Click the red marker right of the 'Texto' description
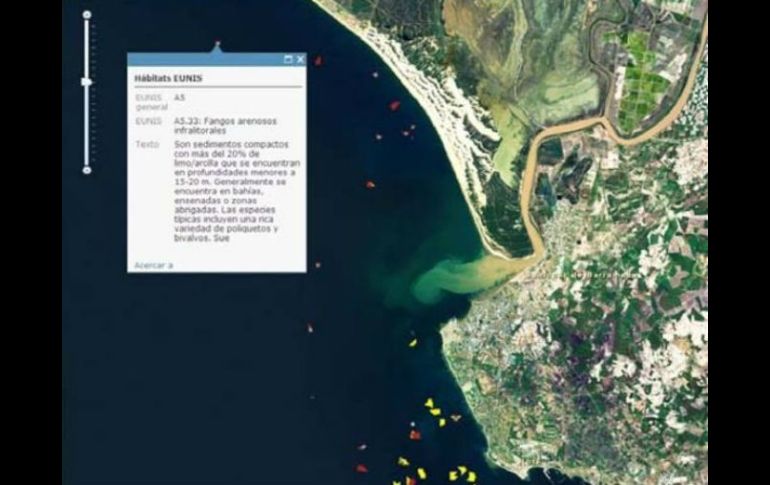Viewport: 770px width, 485px height. [x=370, y=184]
